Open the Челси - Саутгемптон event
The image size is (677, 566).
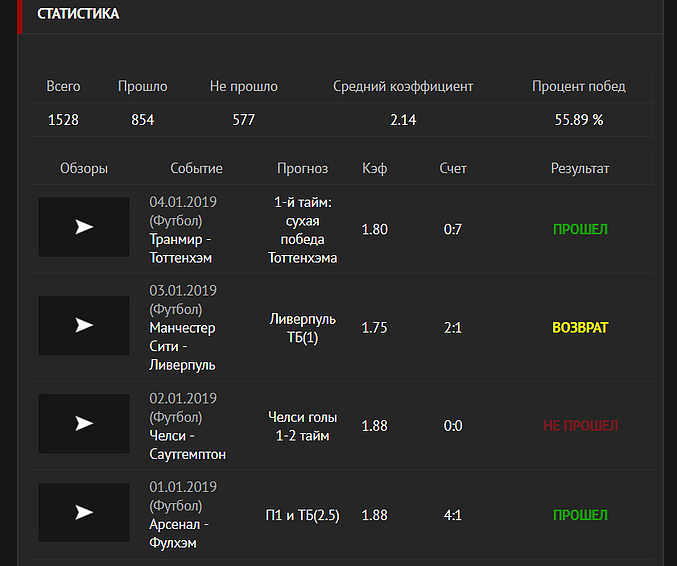[x=187, y=445]
